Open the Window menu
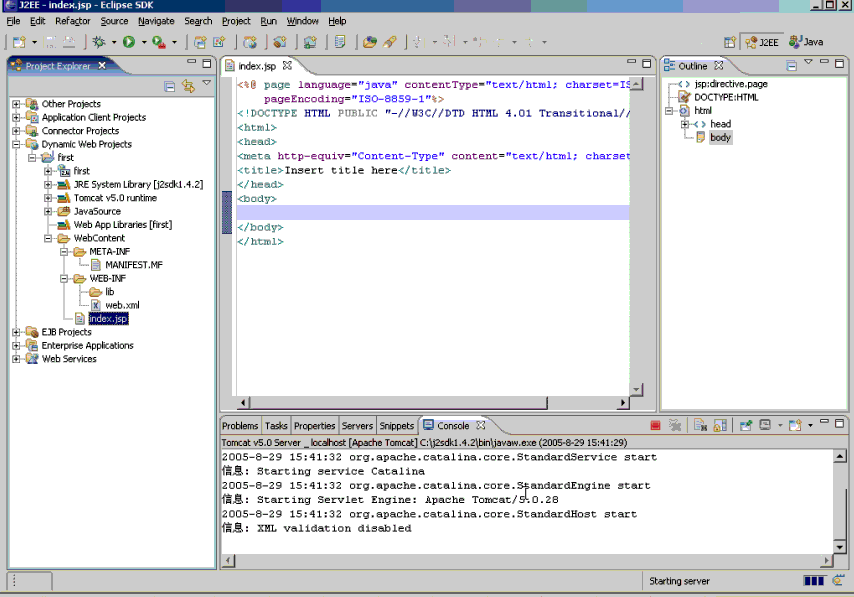Viewport: 854px width, 597px height. (302, 21)
